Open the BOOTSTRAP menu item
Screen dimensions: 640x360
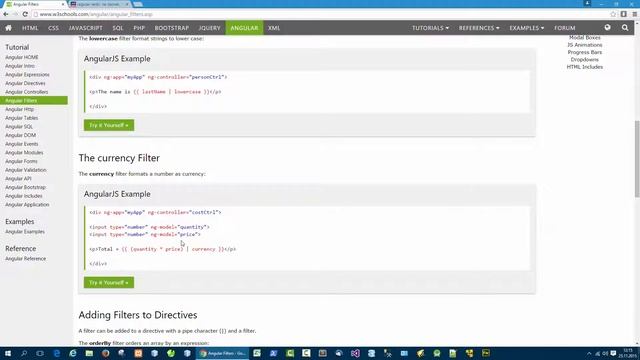(x=171, y=28)
